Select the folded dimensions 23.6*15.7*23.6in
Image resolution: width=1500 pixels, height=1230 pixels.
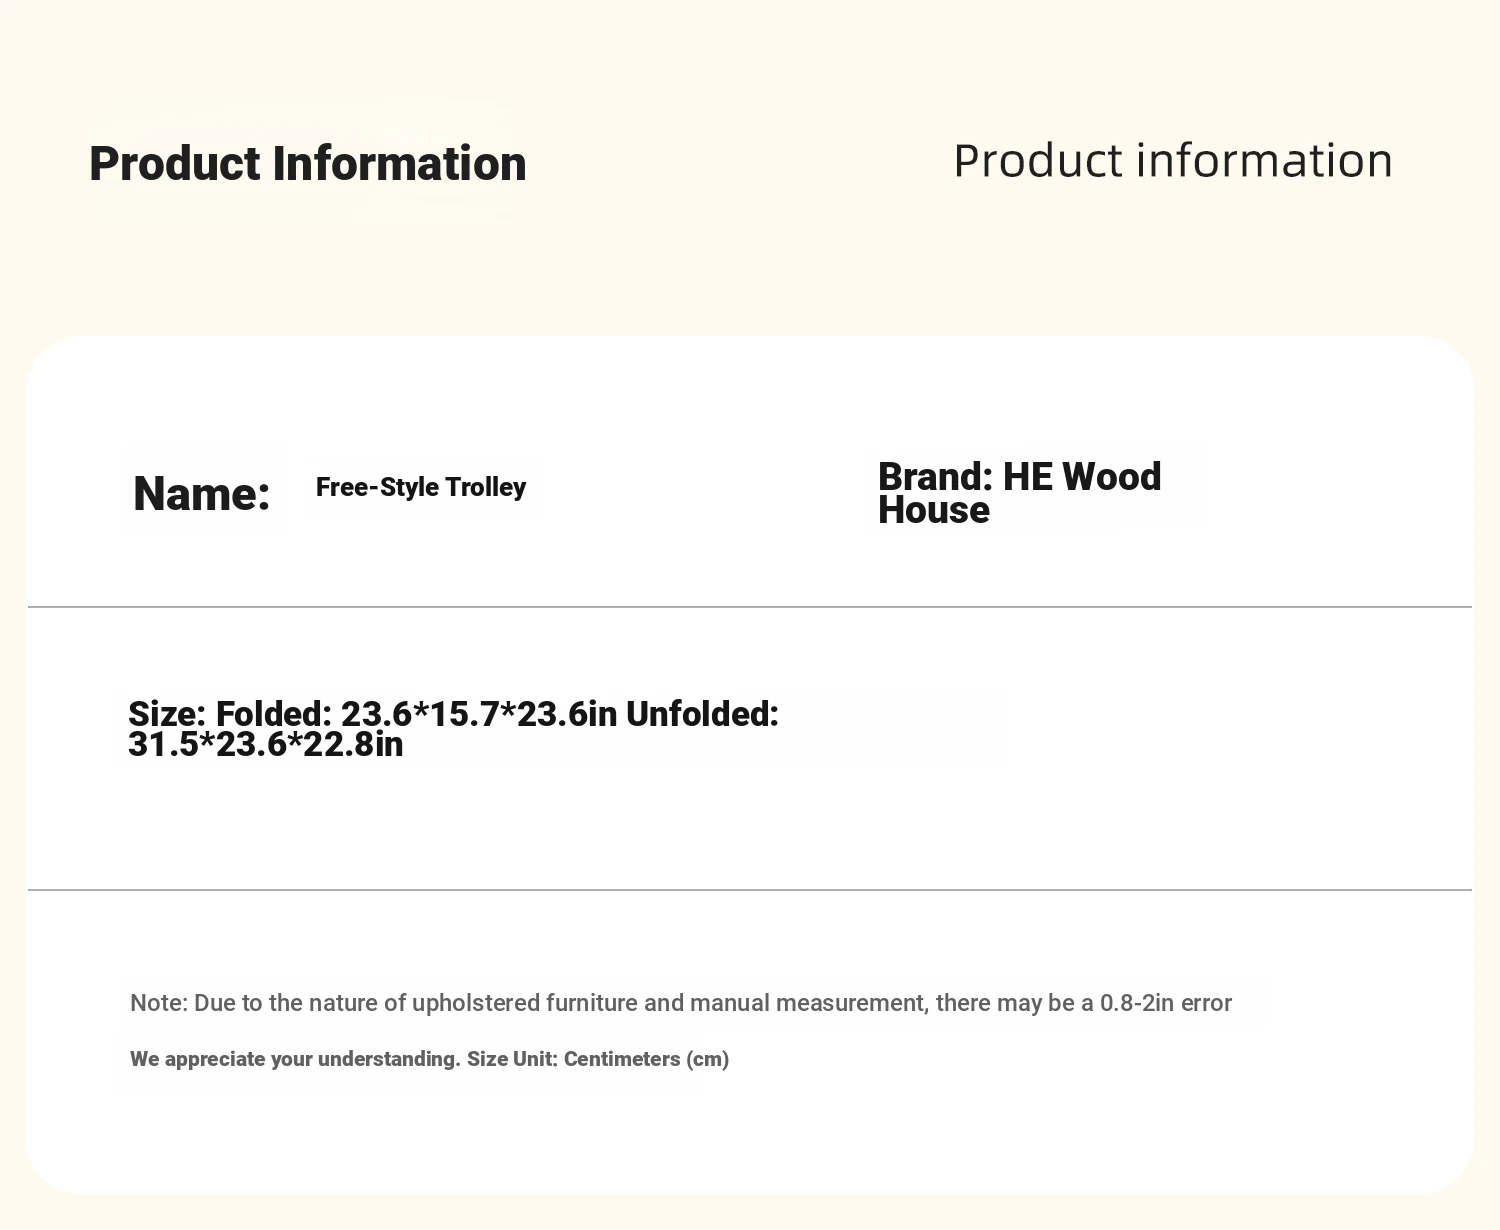pyautogui.click(x=479, y=714)
